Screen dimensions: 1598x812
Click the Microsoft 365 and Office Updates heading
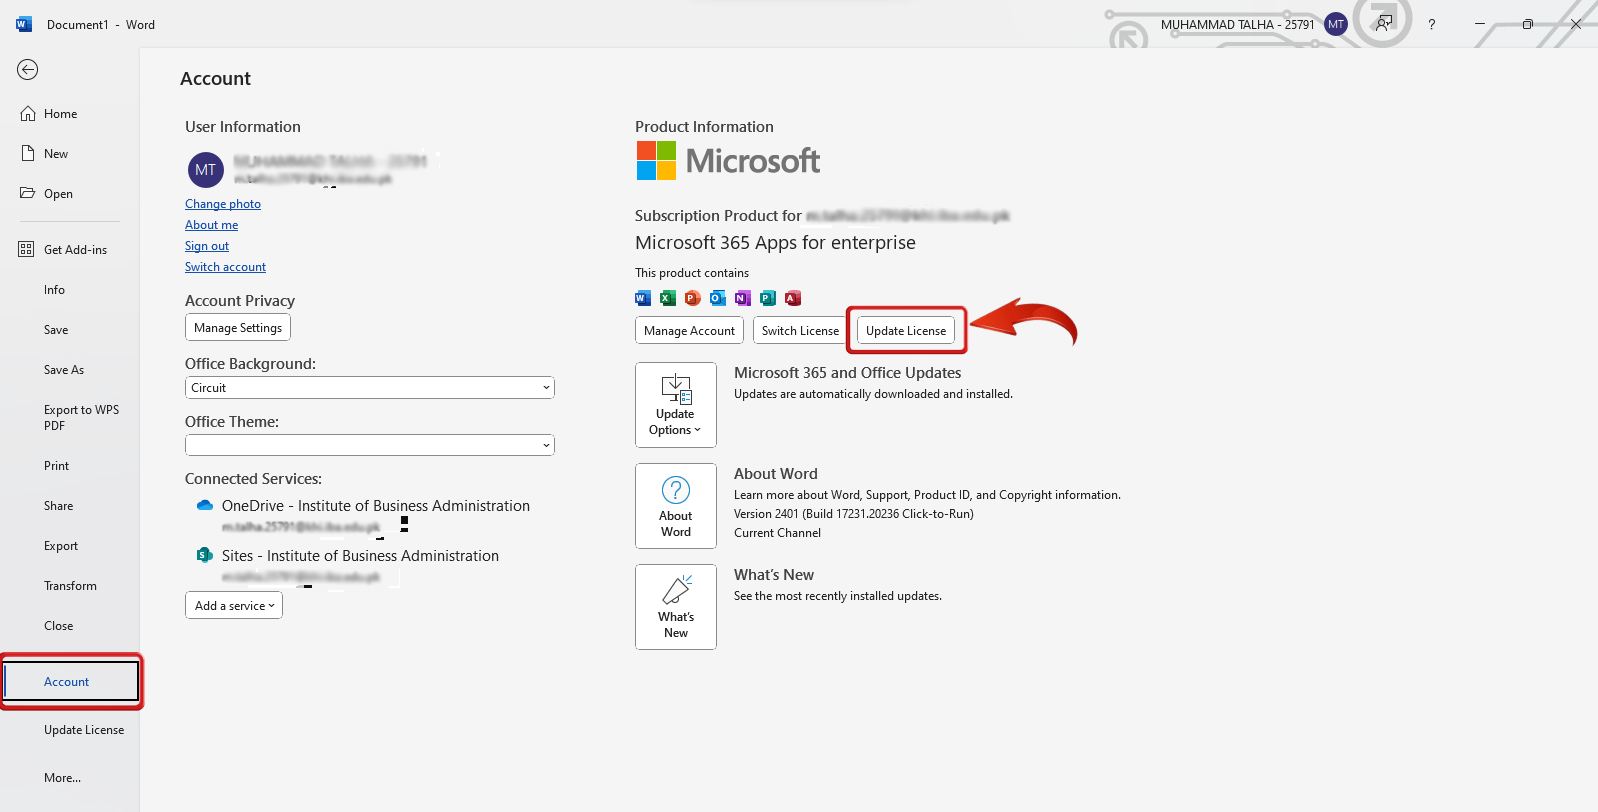point(848,373)
